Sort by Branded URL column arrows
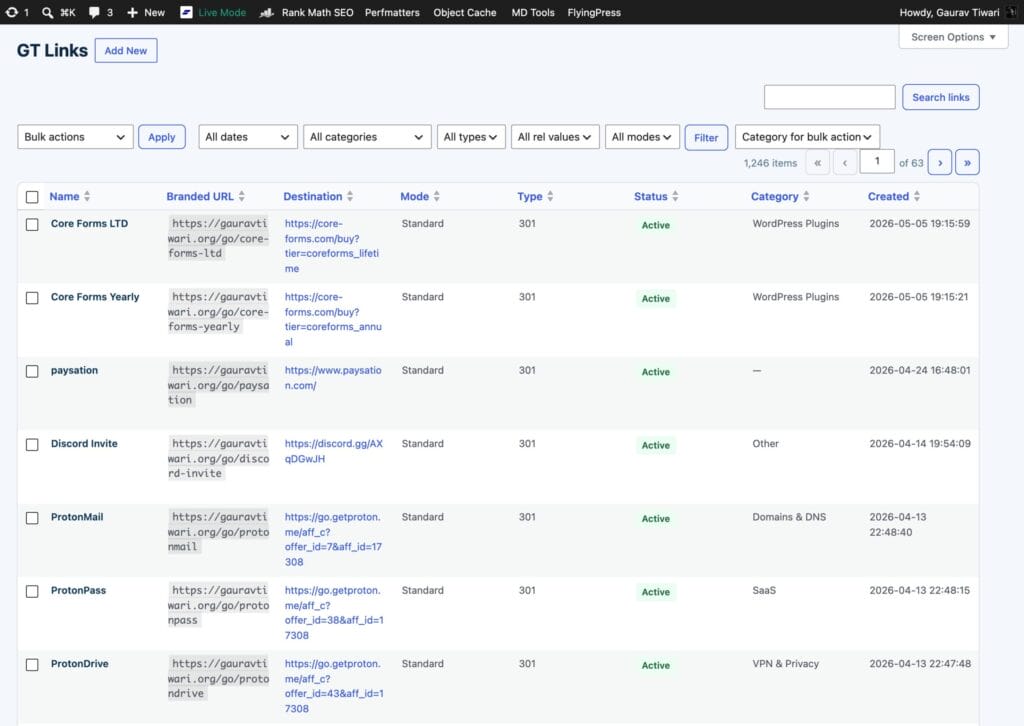 (x=242, y=197)
